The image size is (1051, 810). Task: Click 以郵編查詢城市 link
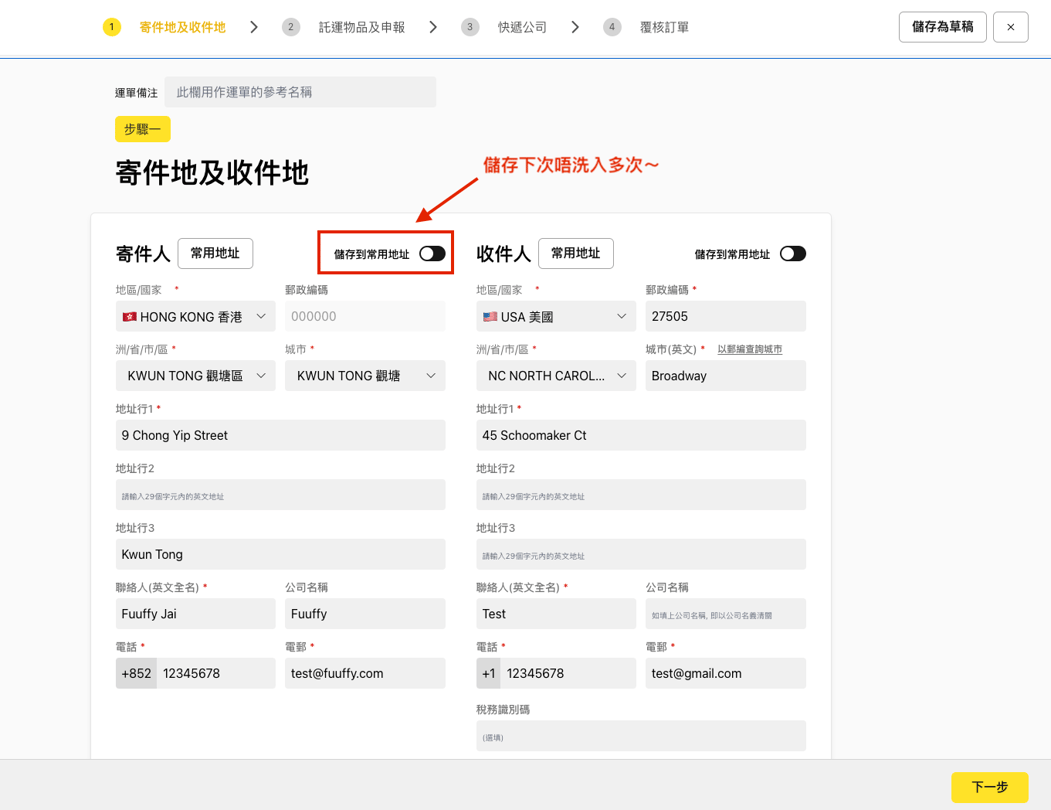click(x=749, y=349)
